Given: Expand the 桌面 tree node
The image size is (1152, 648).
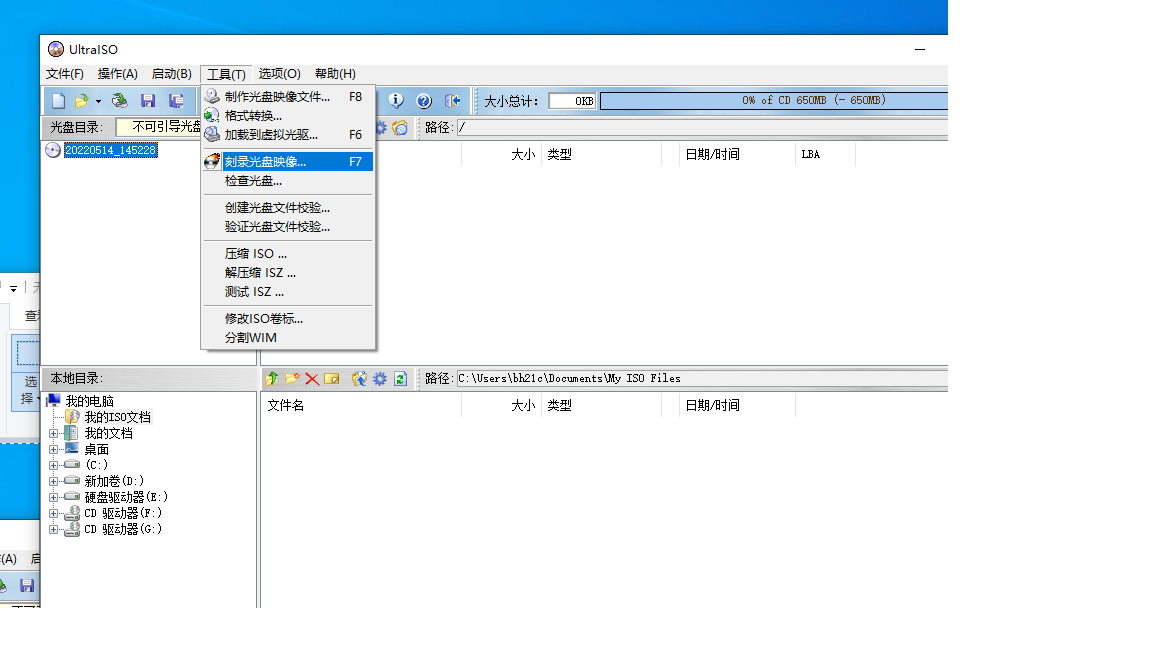Looking at the screenshot, I should tap(53, 450).
